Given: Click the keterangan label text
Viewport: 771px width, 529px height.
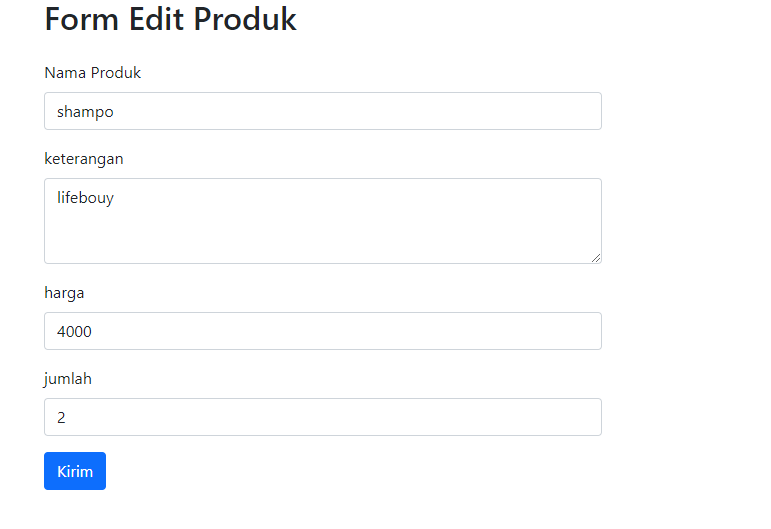Looking at the screenshot, I should pyautogui.click(x=84, y=159).
